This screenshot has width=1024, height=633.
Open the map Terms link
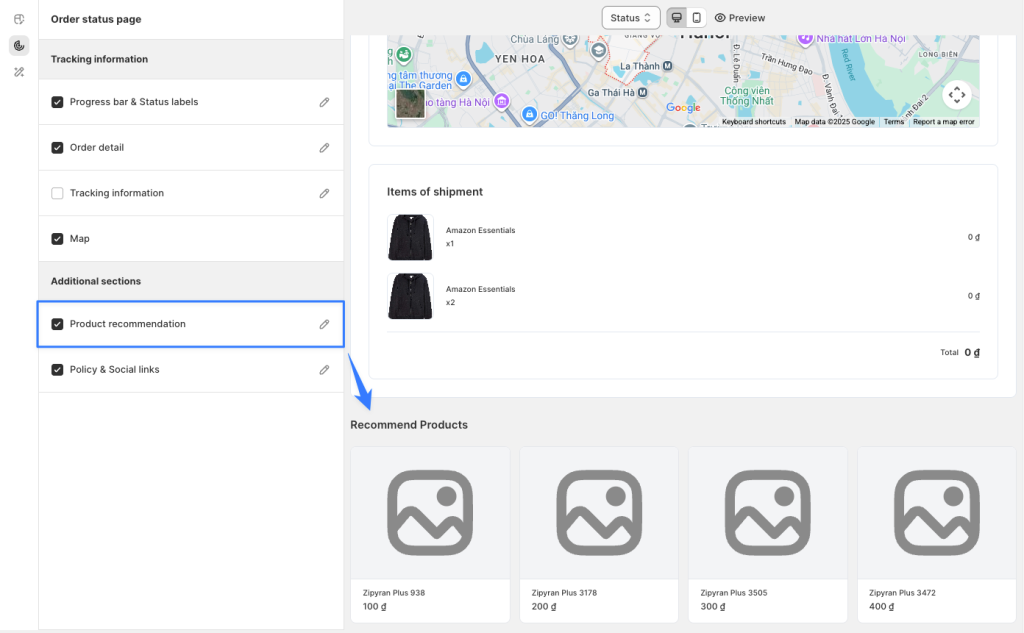pyautogui.click(x=893, y=122)
